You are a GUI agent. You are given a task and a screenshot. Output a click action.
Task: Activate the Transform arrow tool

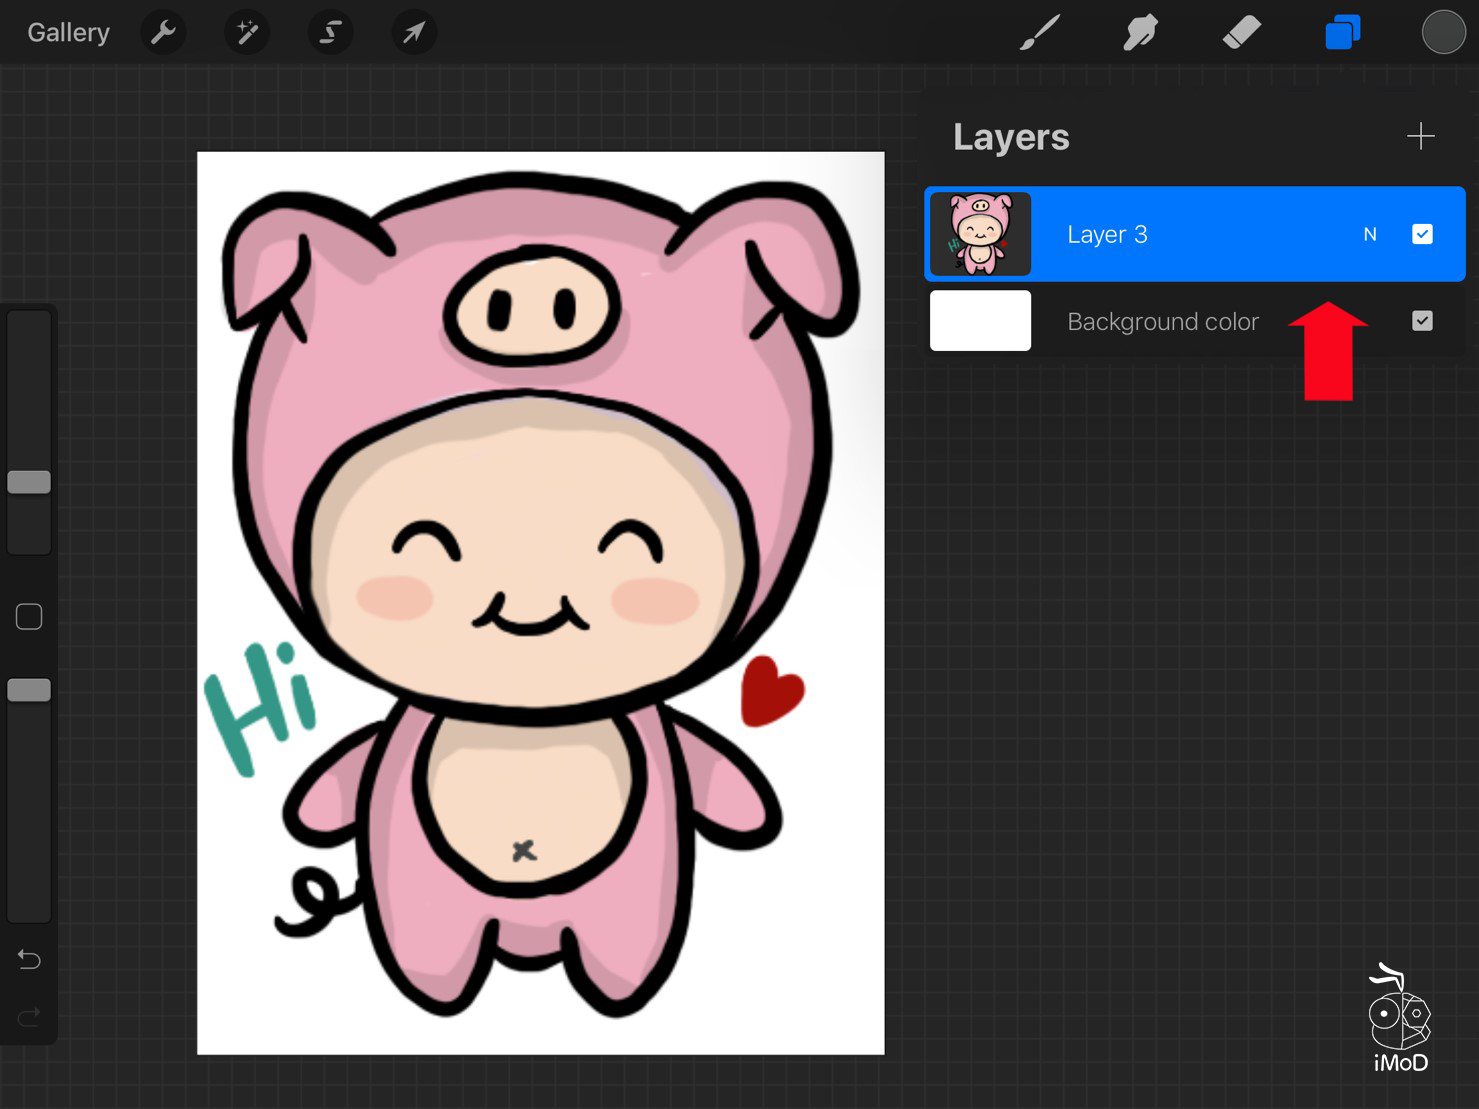pos(413,33)
